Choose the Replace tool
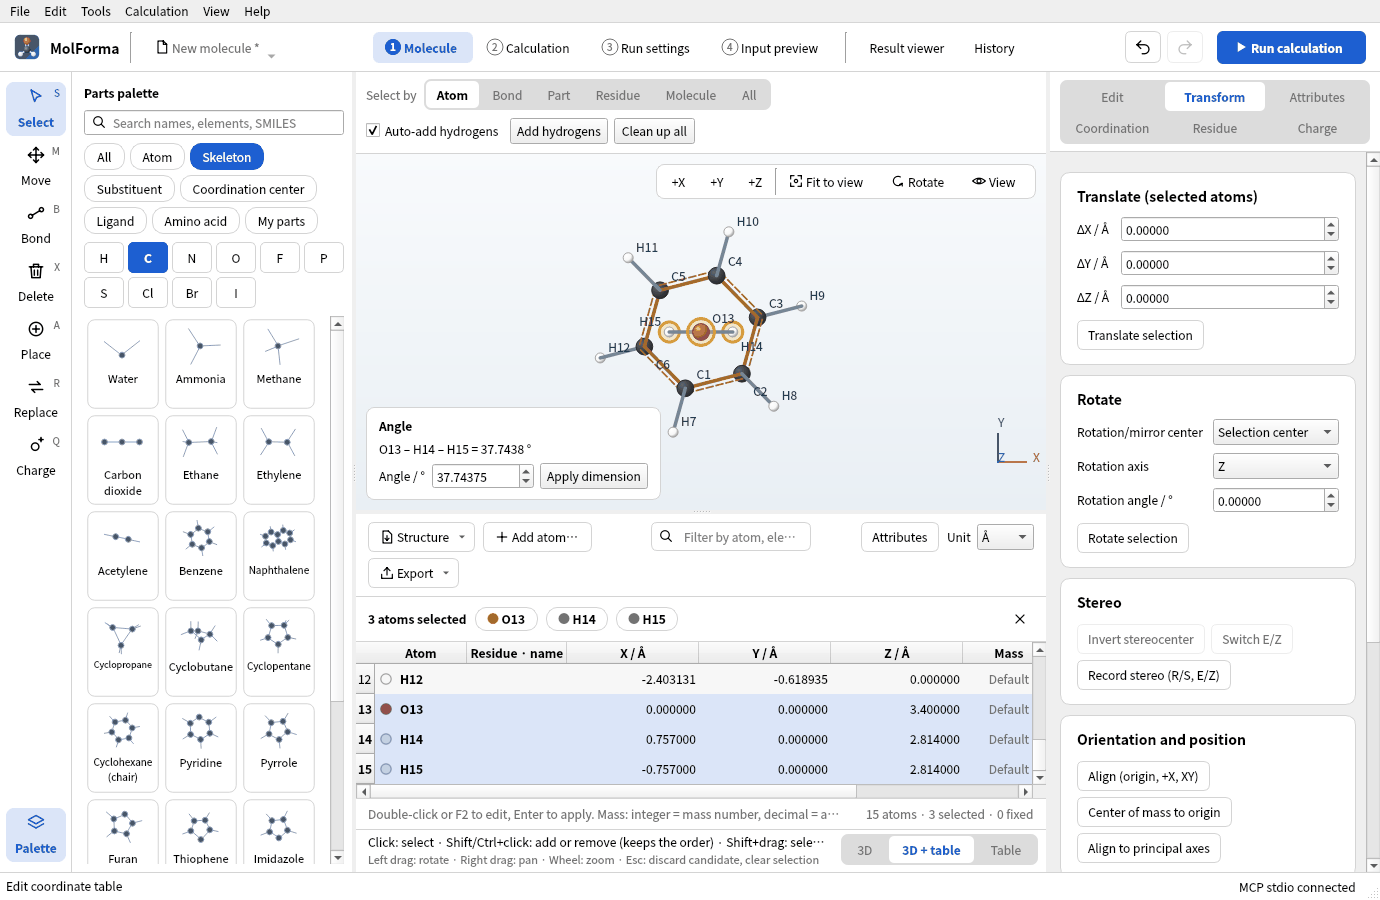1380x900 pixels. click(36, 398)
